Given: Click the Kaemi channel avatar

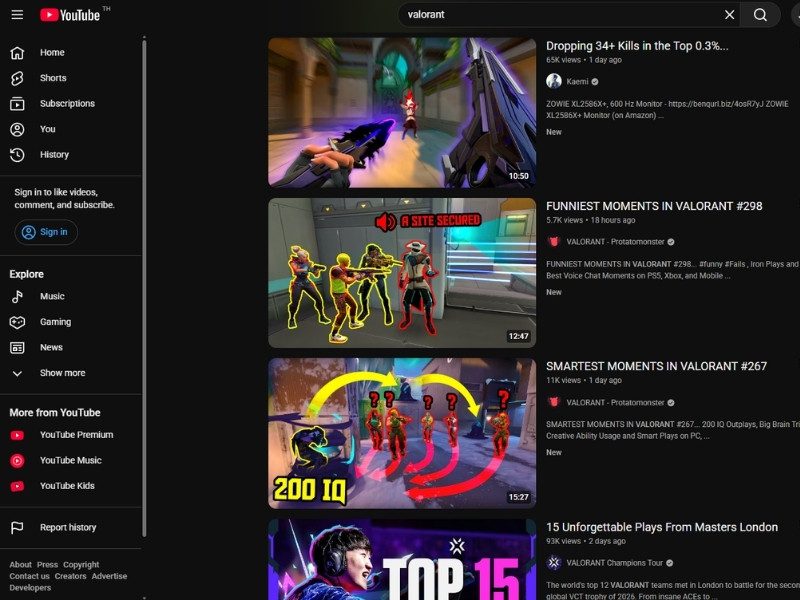Looking at the screenshot, I should [554, 81].
